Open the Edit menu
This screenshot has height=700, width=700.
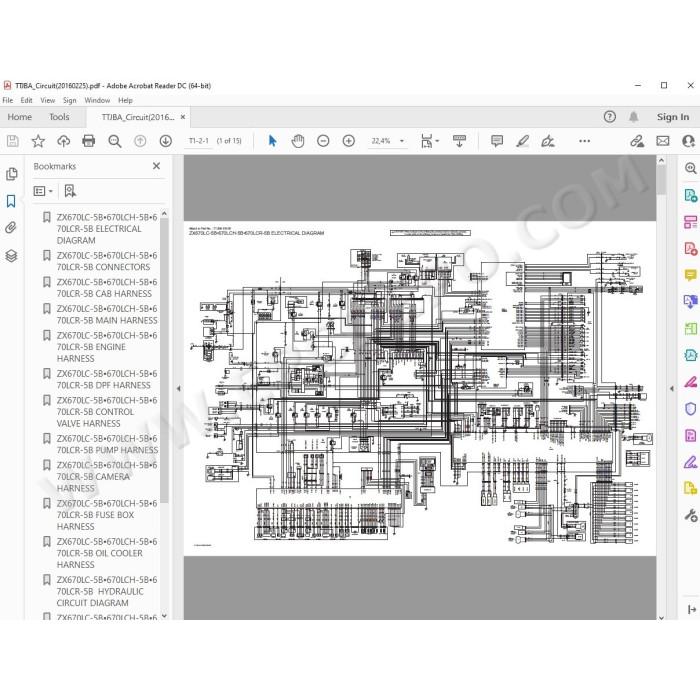point(26,100)
